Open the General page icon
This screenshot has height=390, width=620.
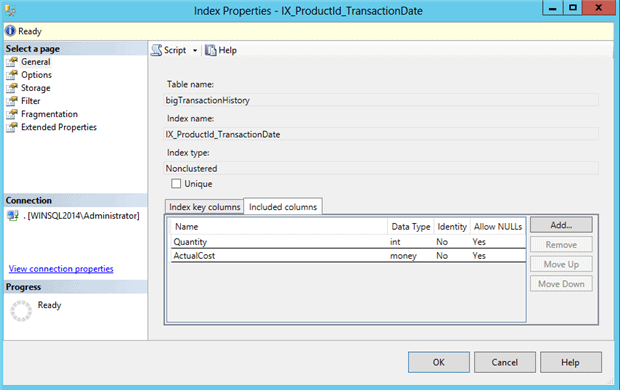coord(12,62)
